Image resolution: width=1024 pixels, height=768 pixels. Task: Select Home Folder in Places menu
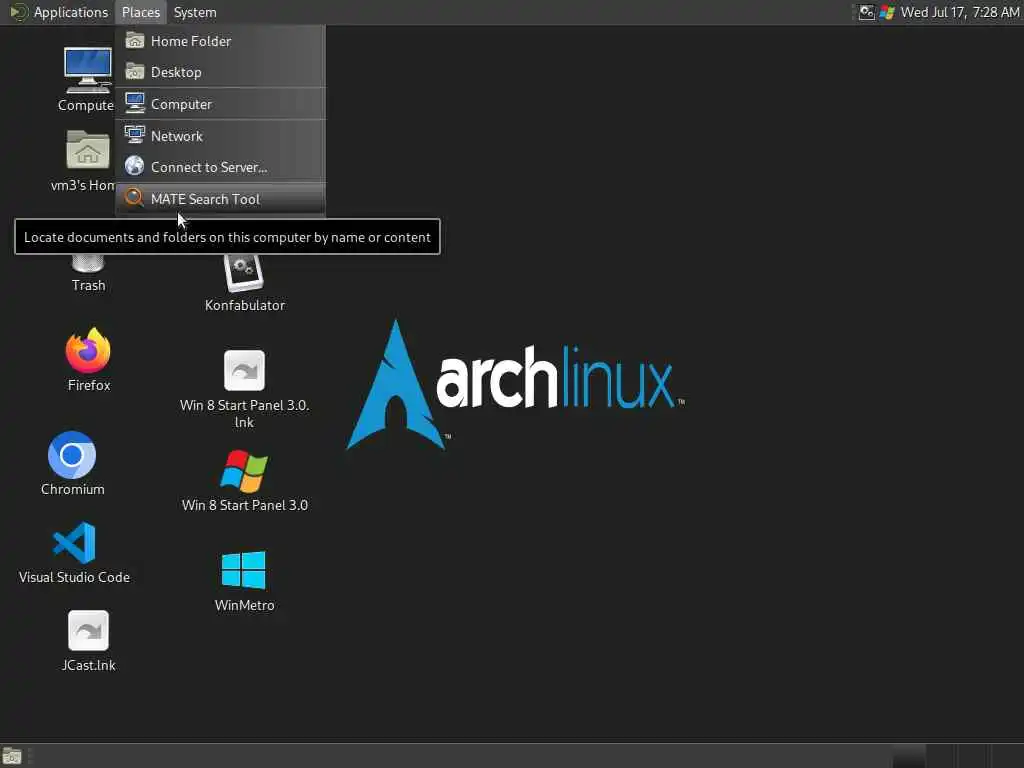221,41
